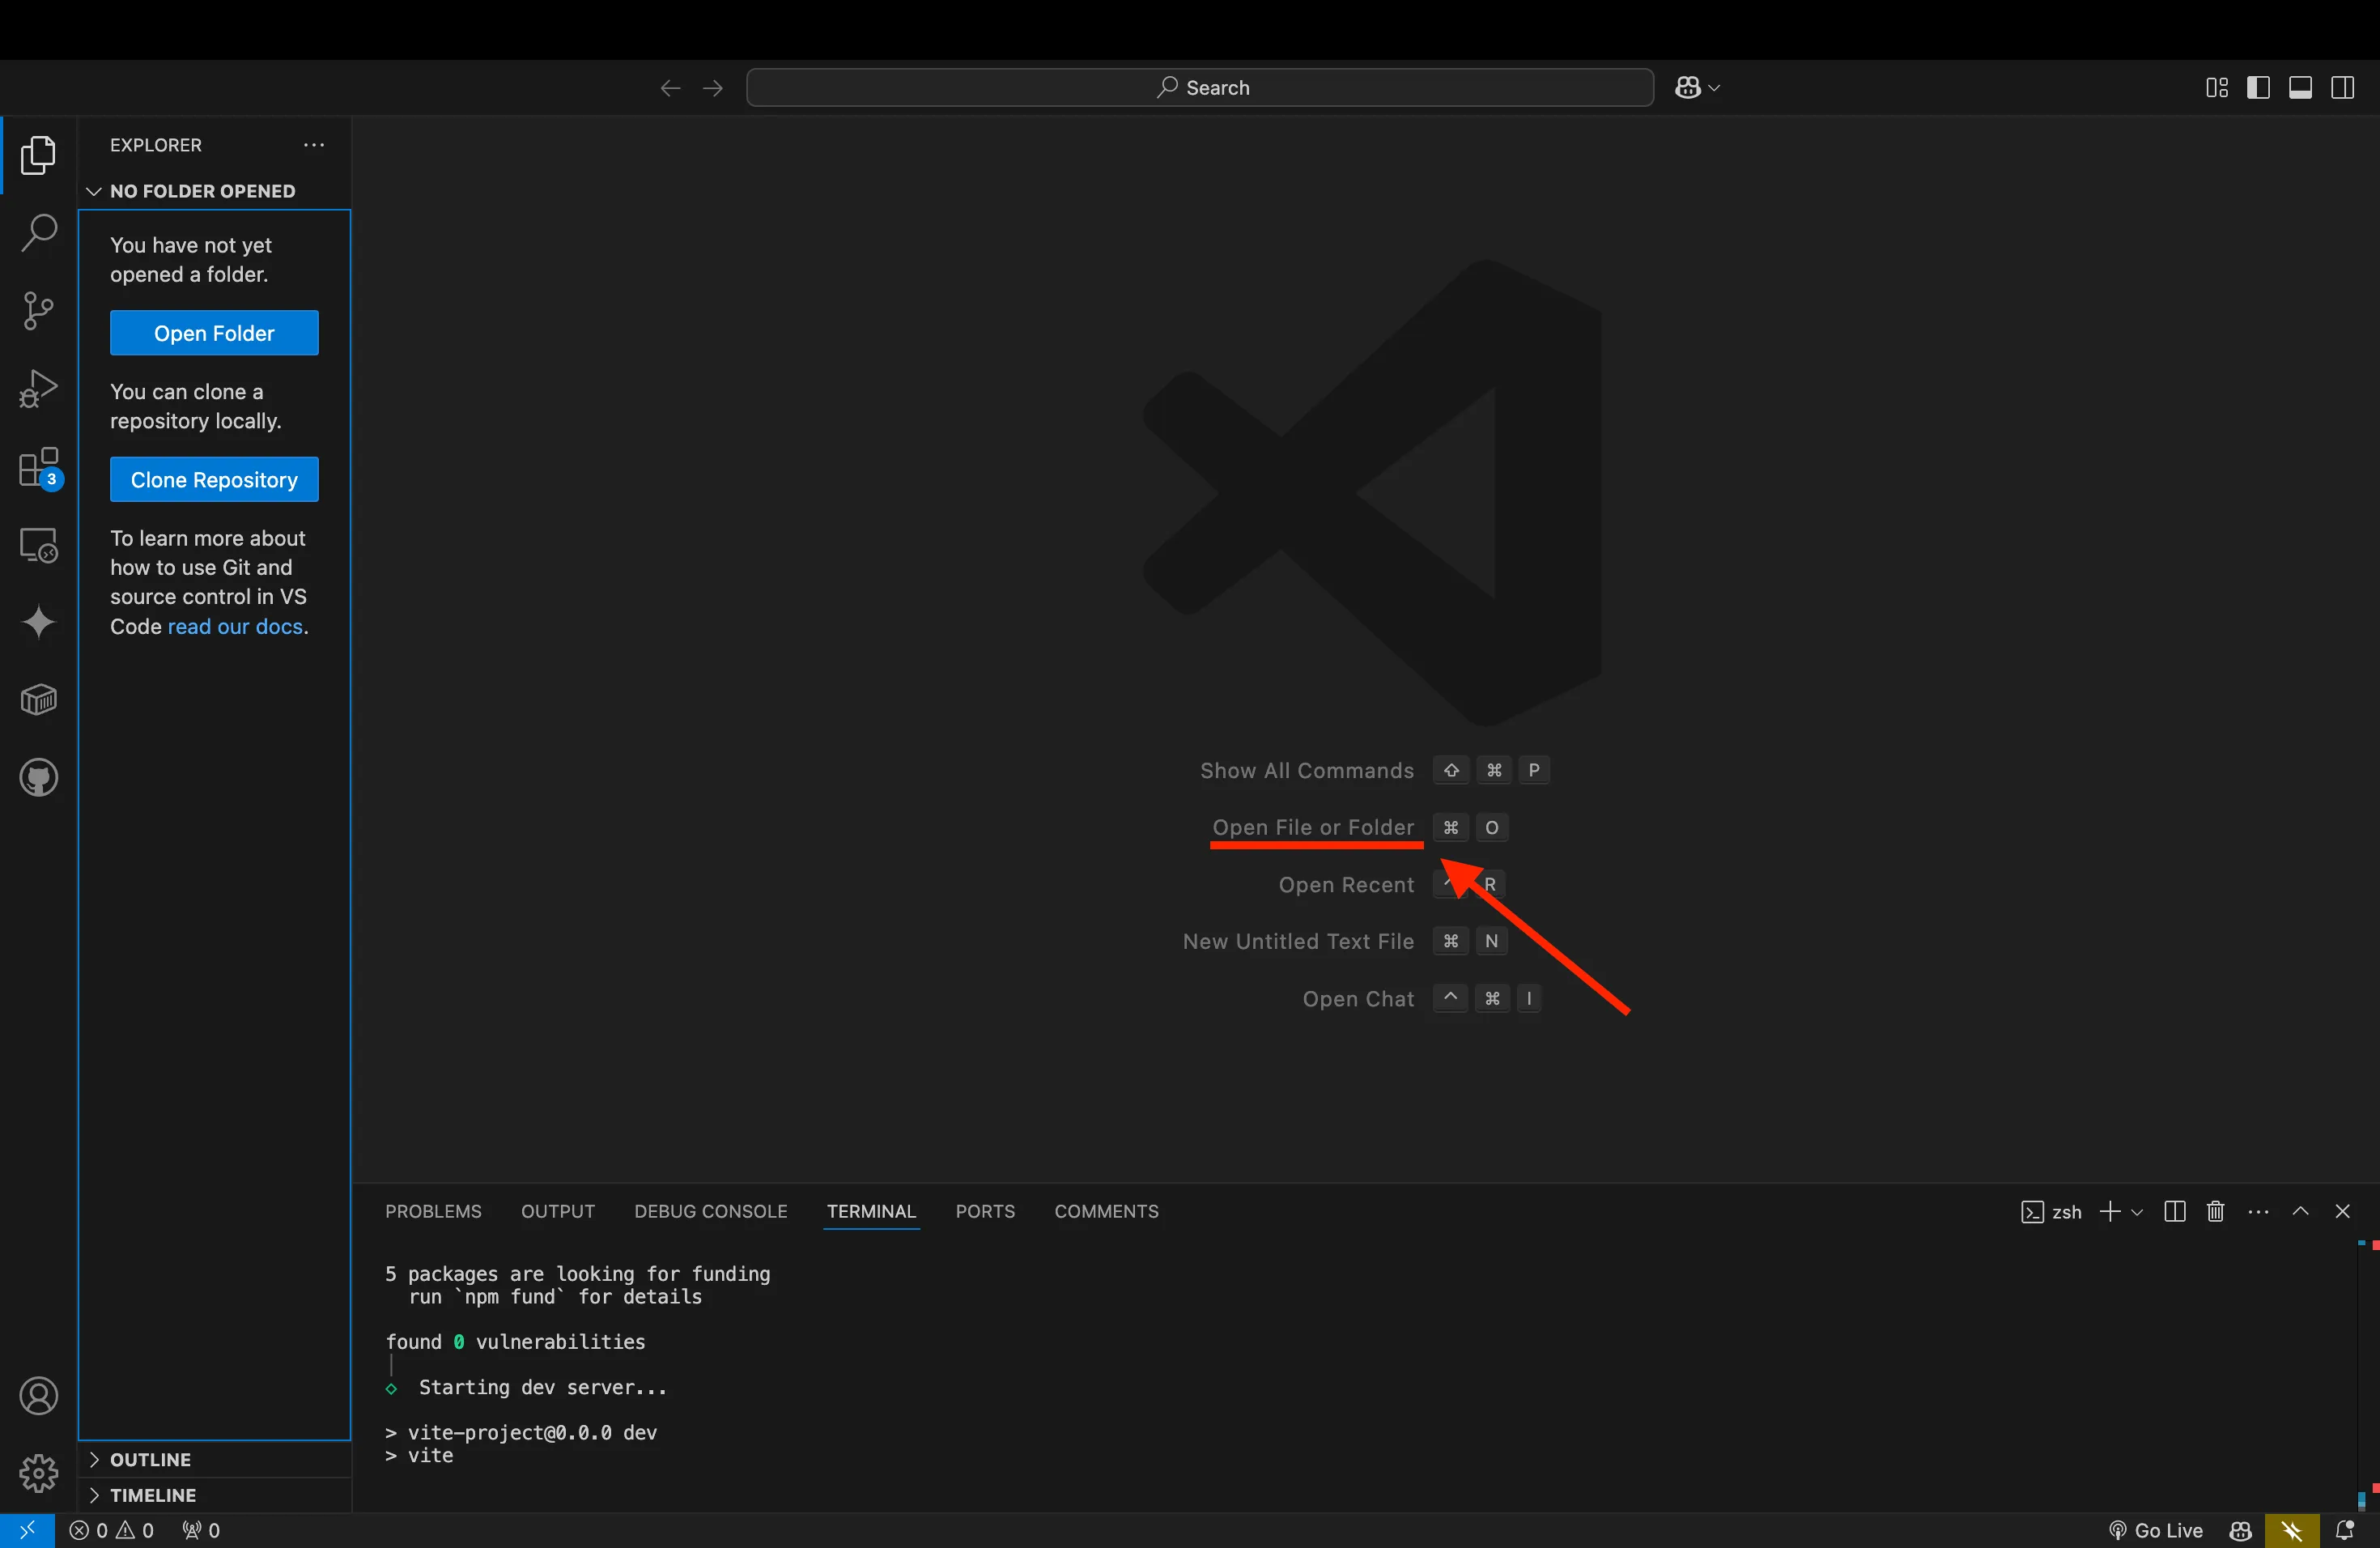Switch to the DEBUG CONSOLE tab
Image resolution: width=2380 pixels, height=1548 pixels.
[710, 1211]
